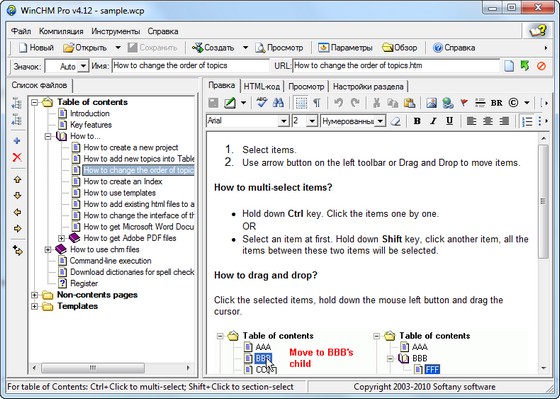This screenshot has width=560, height=399.
Task: Click the spell check ABC icon
Action: pyautogui.click(x=262, y=103)
